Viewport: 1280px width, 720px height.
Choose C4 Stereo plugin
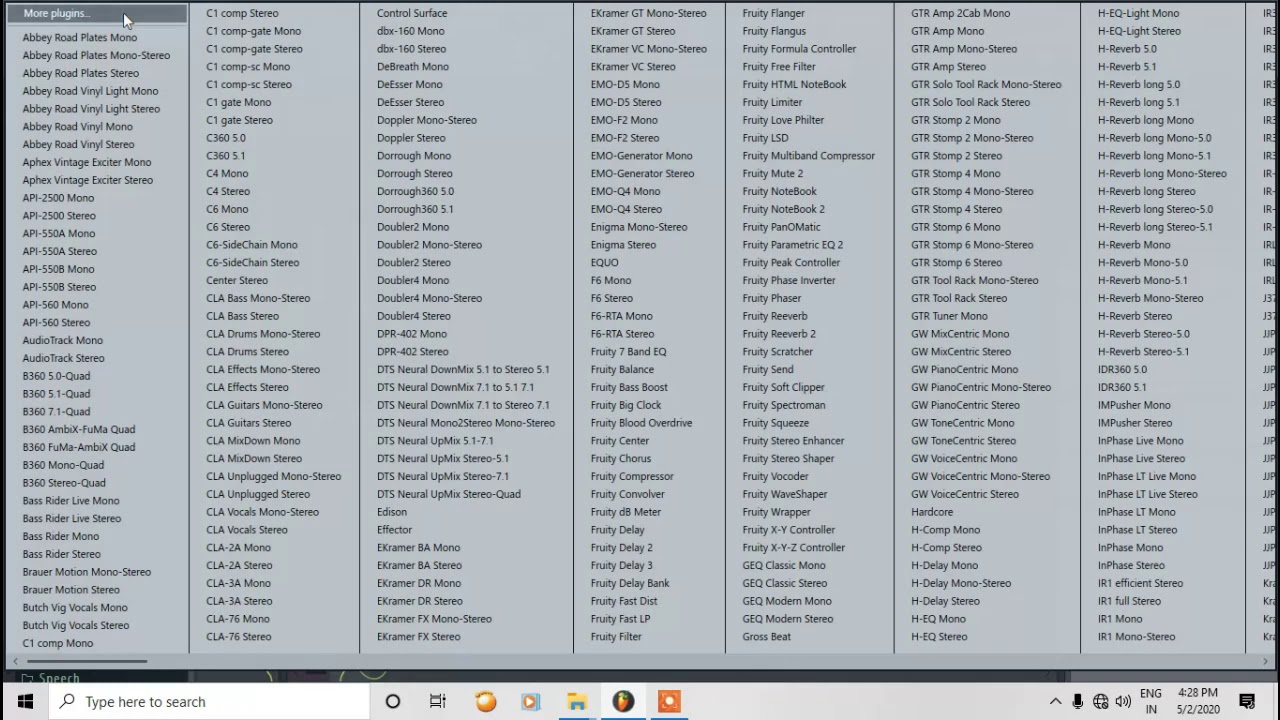228,191
